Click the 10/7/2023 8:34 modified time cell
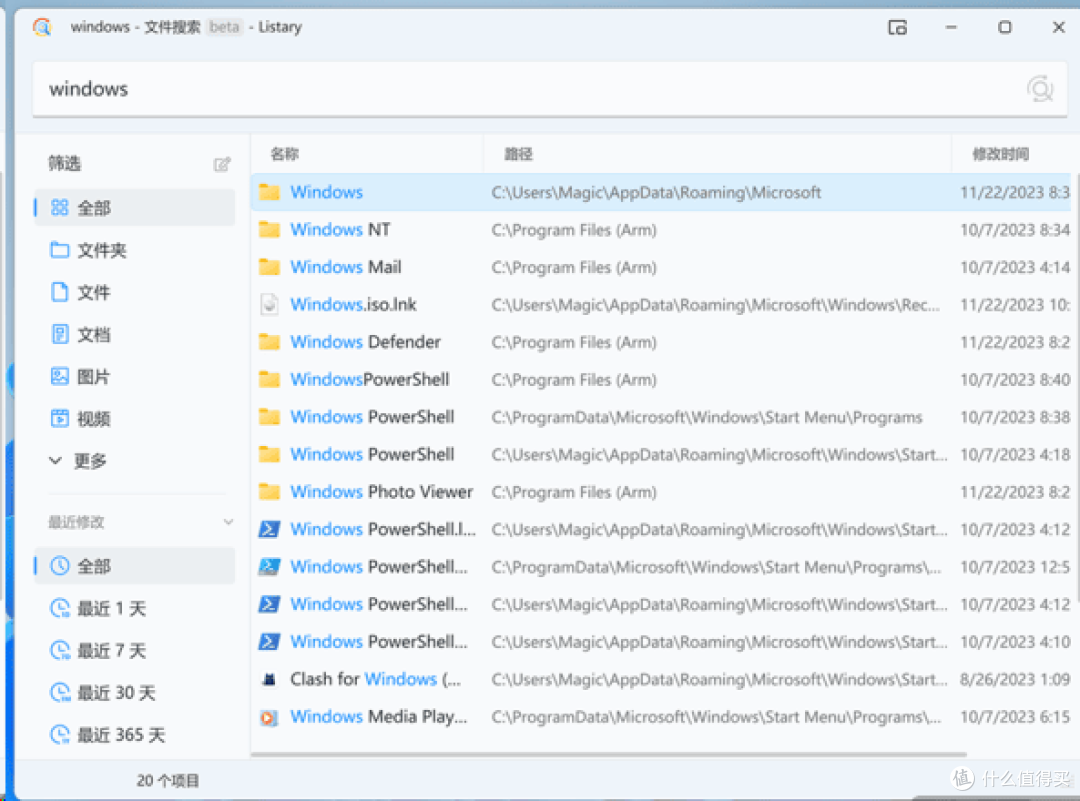This screenshot has height=801, width=1080. [x=1015, y=229]
